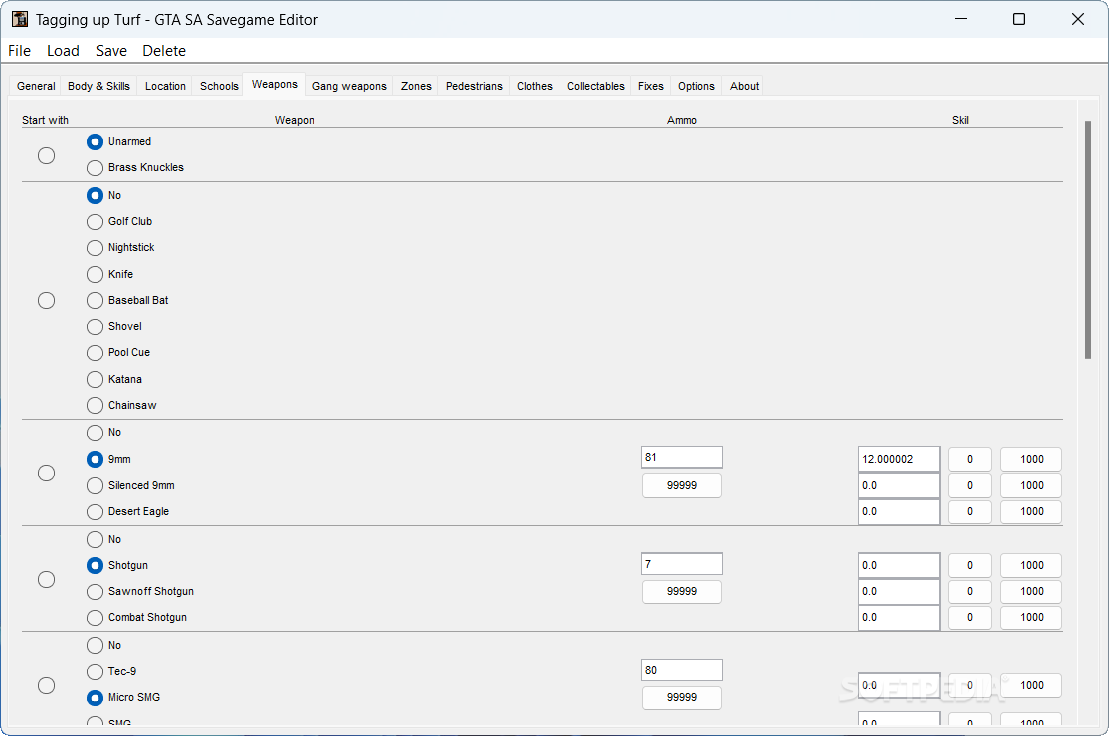Enable Start with for the pistol group
The height and width of the screenshot is (736, 1109).
[47, 473]
